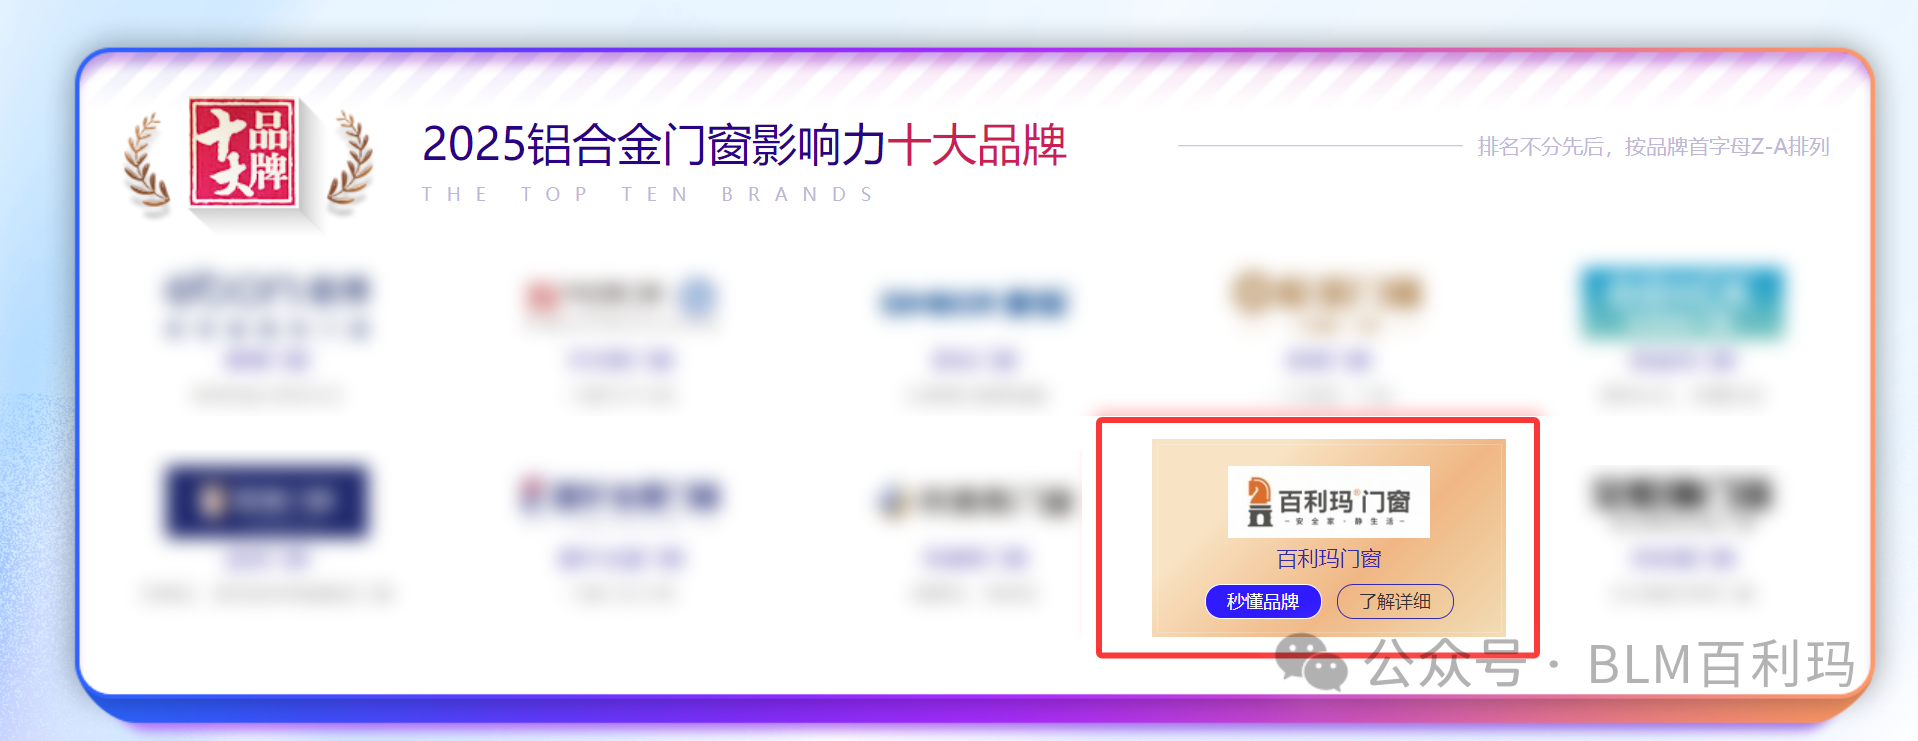Click the red 十大品牌 stamp badge

click(244, 152)
